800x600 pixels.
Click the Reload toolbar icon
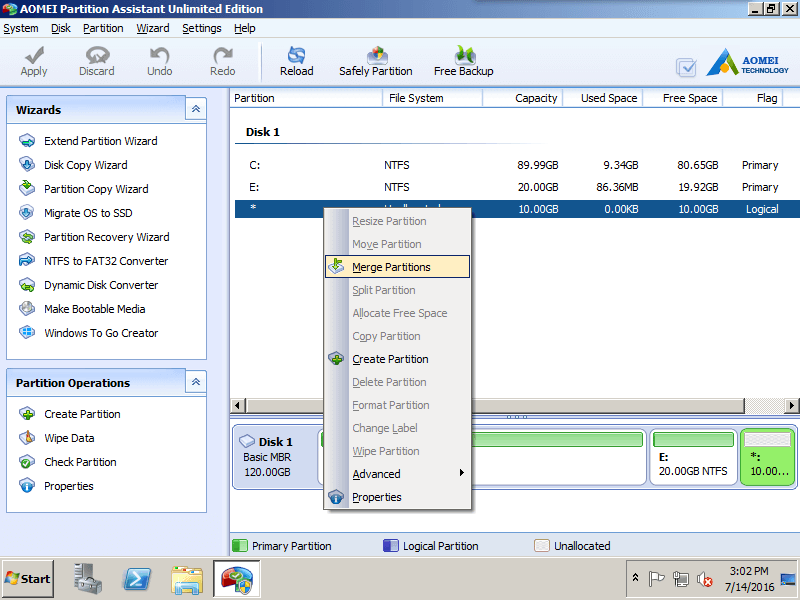pyautogui.click(x=296, y=55)
